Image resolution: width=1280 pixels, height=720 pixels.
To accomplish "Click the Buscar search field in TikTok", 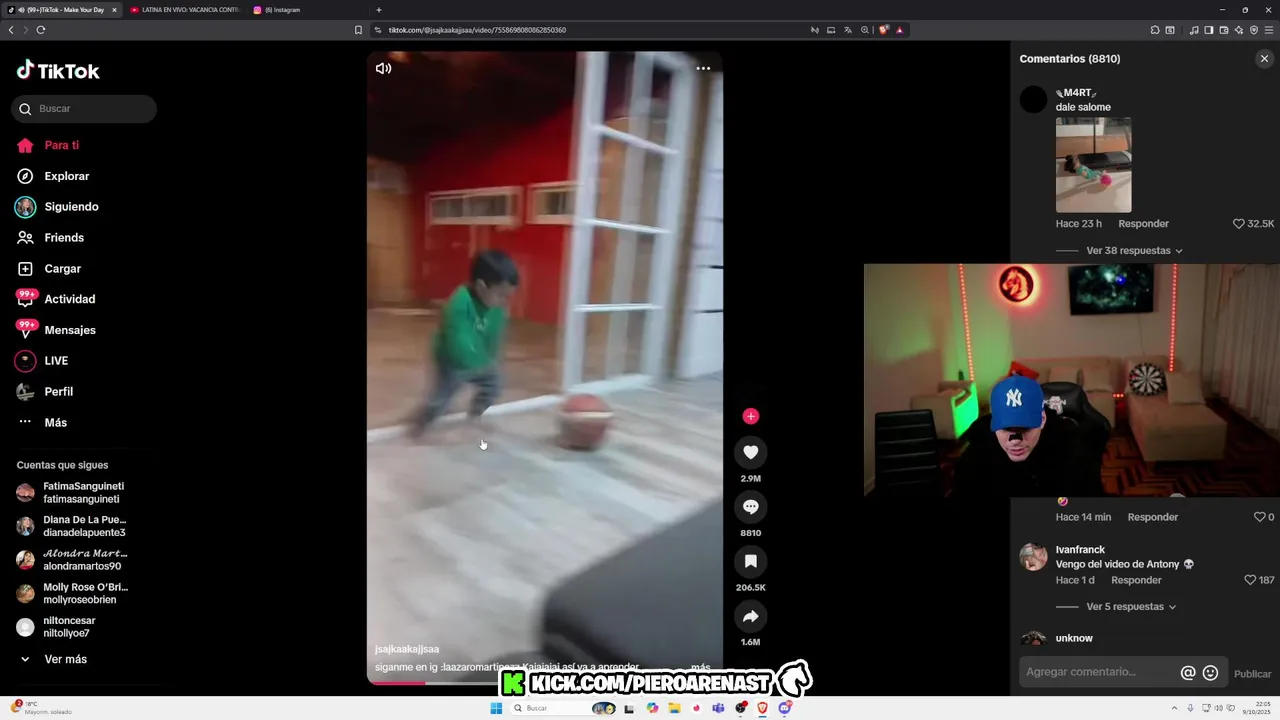I will 84,108.
